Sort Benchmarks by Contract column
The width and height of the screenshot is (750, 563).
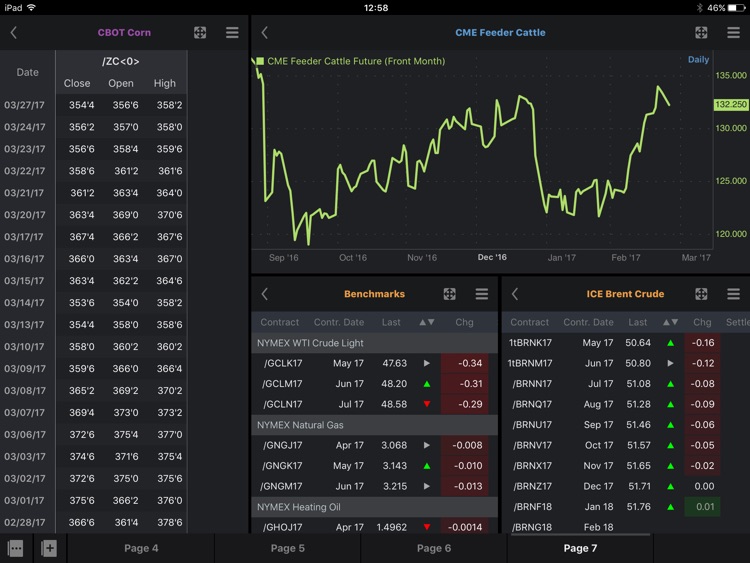pyautogui.click(x=280, y=322)
